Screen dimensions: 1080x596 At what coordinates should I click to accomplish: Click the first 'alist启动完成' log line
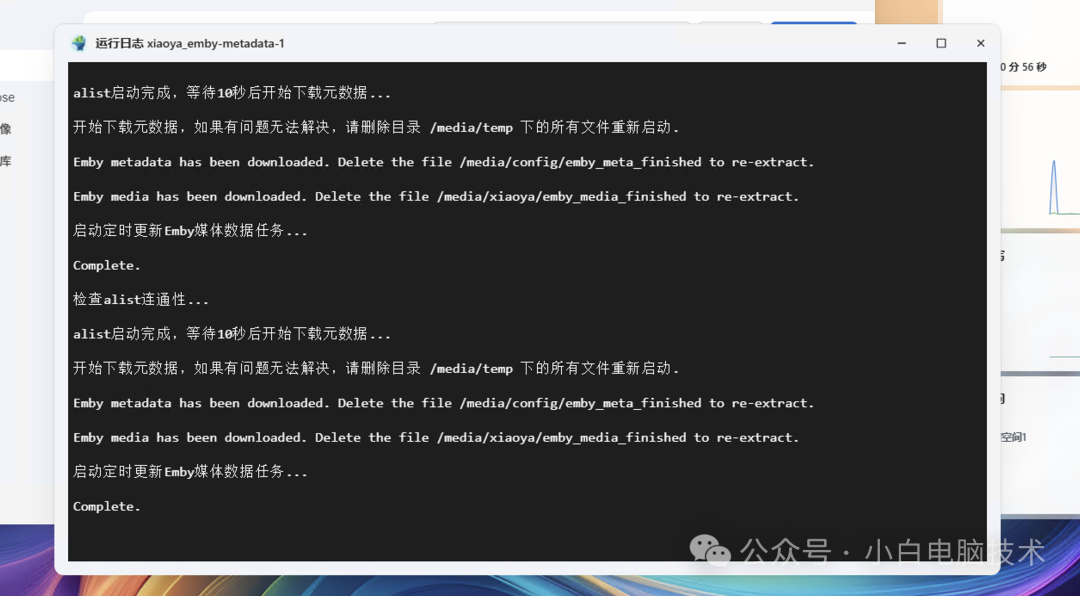click(232, 93)
